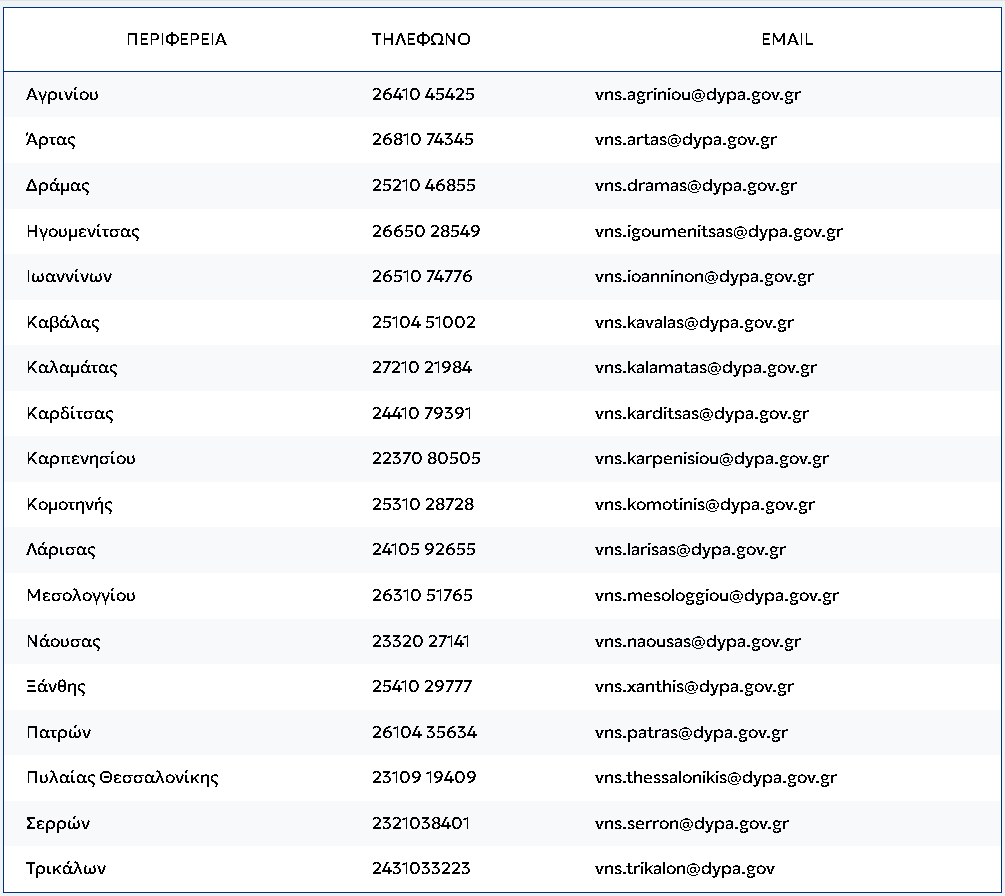The image size is (1005, 896).
Task: Click email vns.agriniou@dypa.gov.gr
Action: pyautogui.click(x=697, y=95)
